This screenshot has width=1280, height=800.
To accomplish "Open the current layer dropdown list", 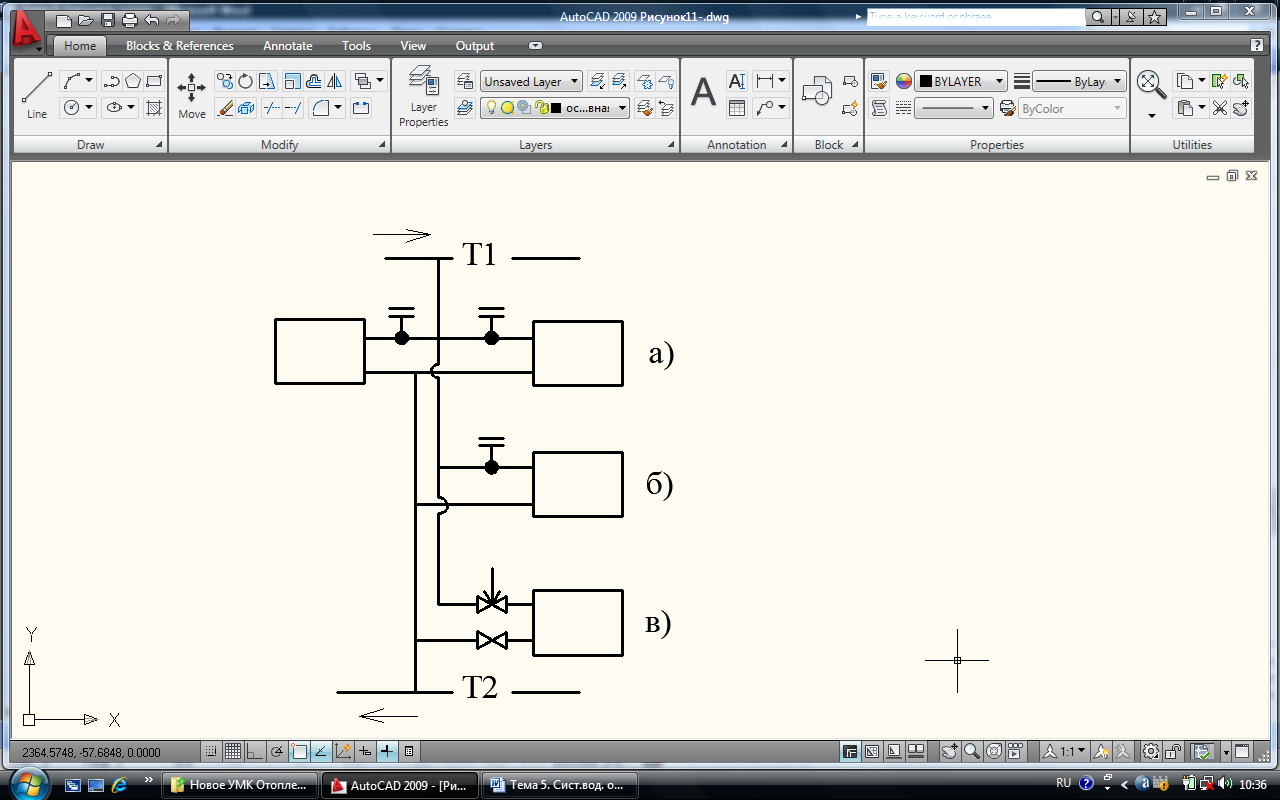I will click(x=555, y=108).
